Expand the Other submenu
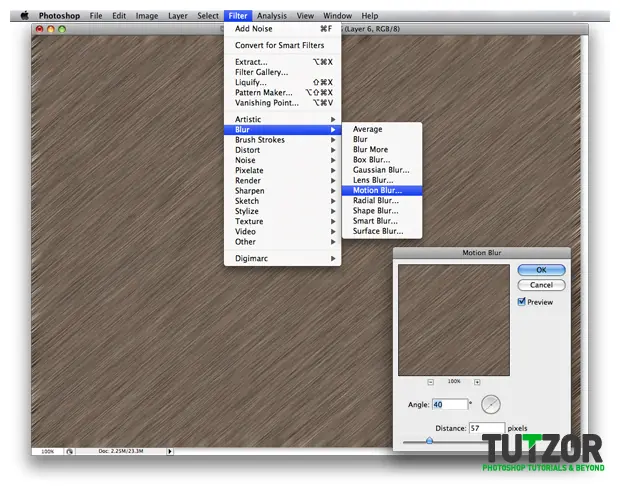 (x=282, y=242)
